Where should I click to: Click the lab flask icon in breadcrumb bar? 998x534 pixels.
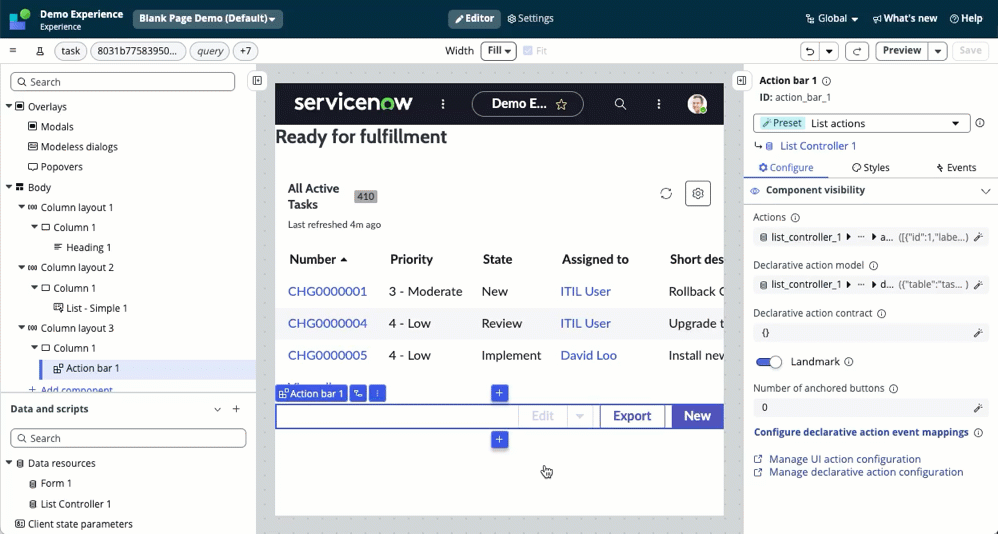(39, 51)
